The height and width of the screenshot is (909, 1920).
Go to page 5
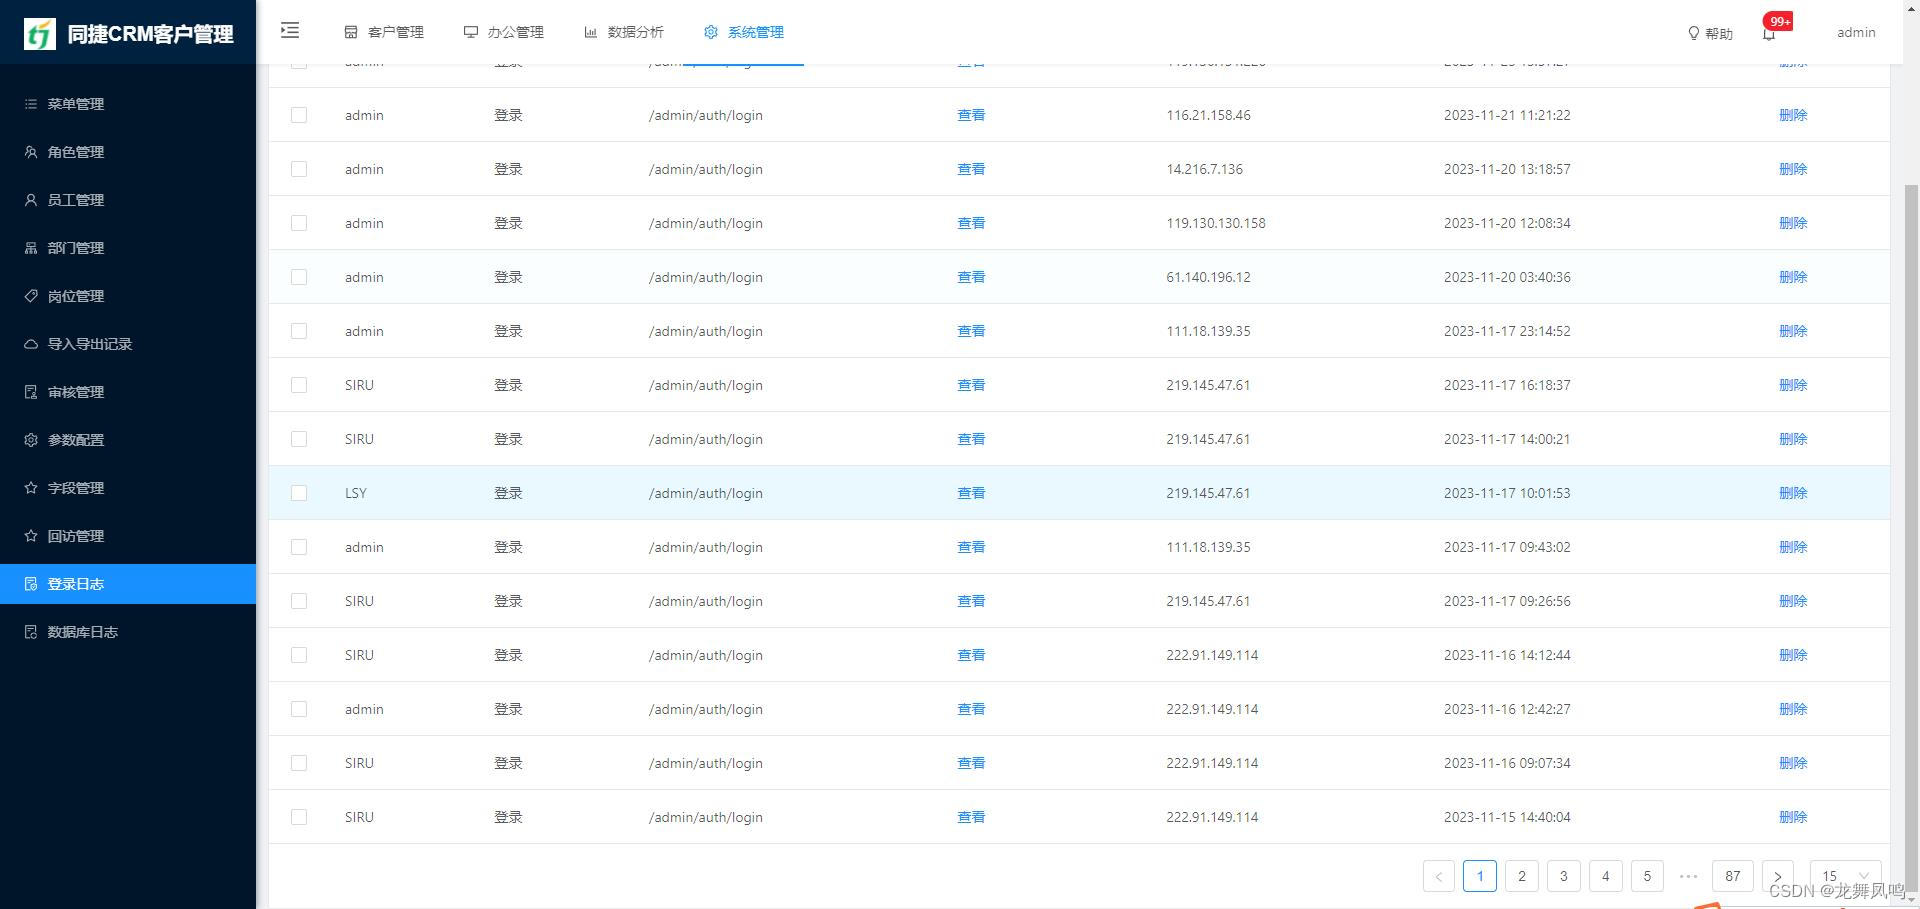pos(1647,876)
